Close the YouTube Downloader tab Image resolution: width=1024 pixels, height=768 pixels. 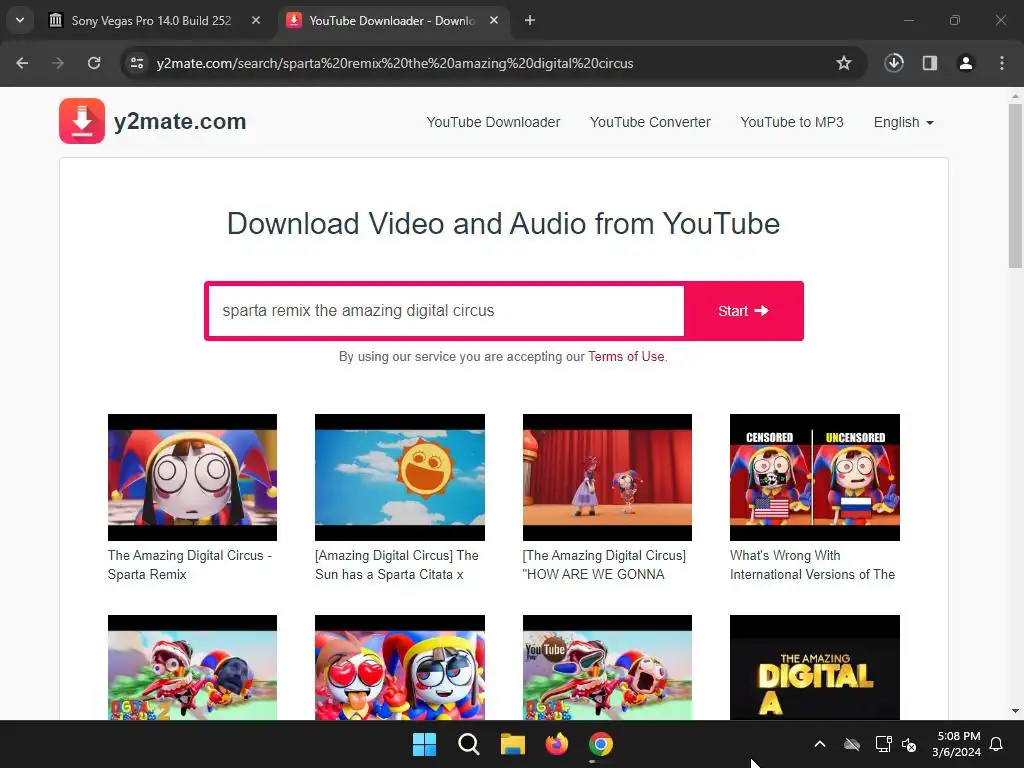pos(494,20)
